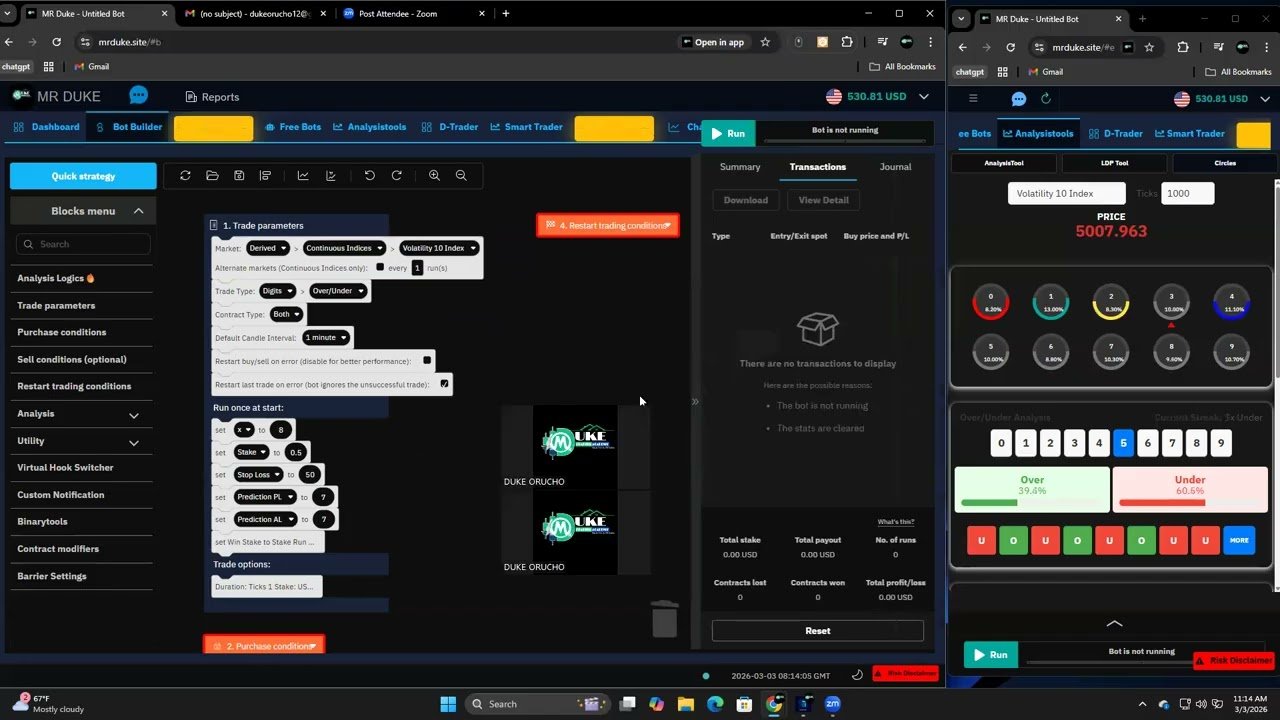This screenshot has height=720, width=1280.
Task: Click the Search field in blocks menu
Action: pyautogui.click(x=83, y=244)
